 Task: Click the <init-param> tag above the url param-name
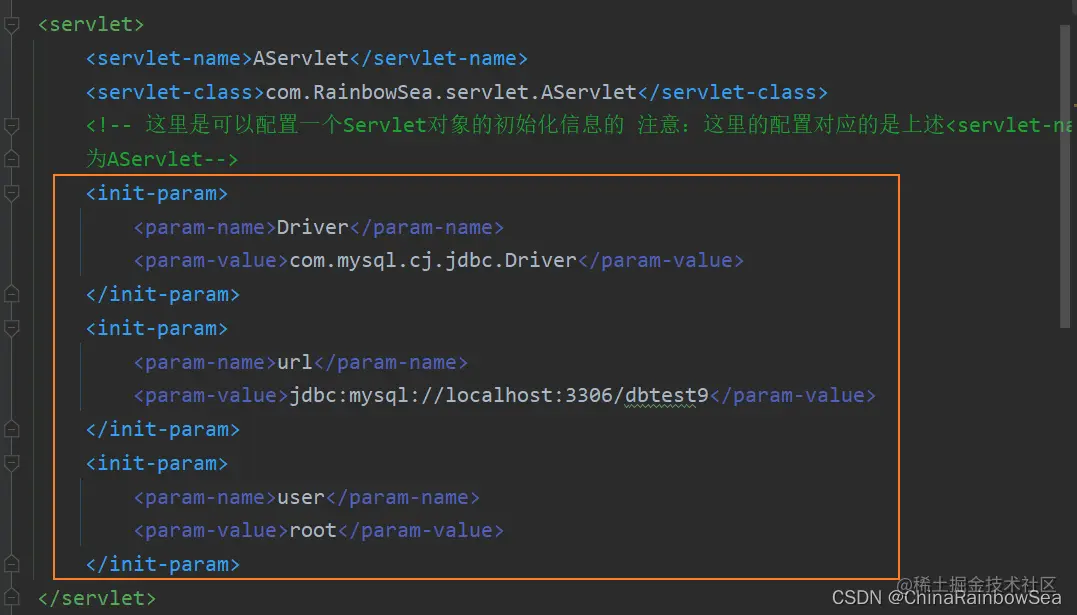coord(157,328)
